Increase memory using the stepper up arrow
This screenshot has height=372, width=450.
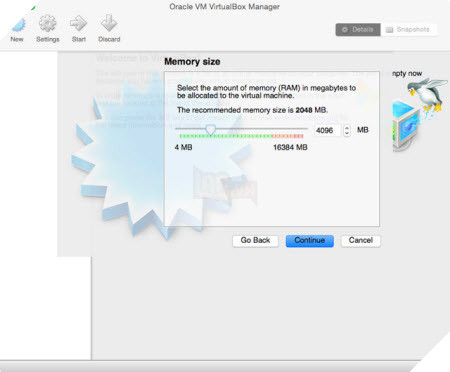pos(347,127)
